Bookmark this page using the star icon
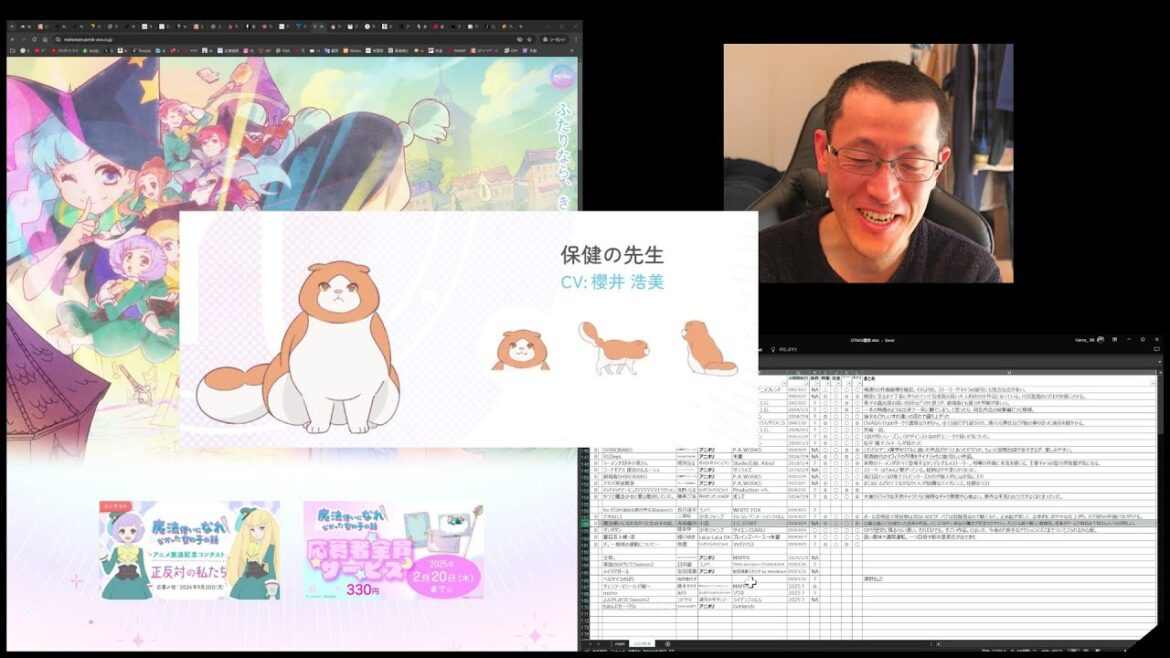1170x658 pixels. [527, 38]
